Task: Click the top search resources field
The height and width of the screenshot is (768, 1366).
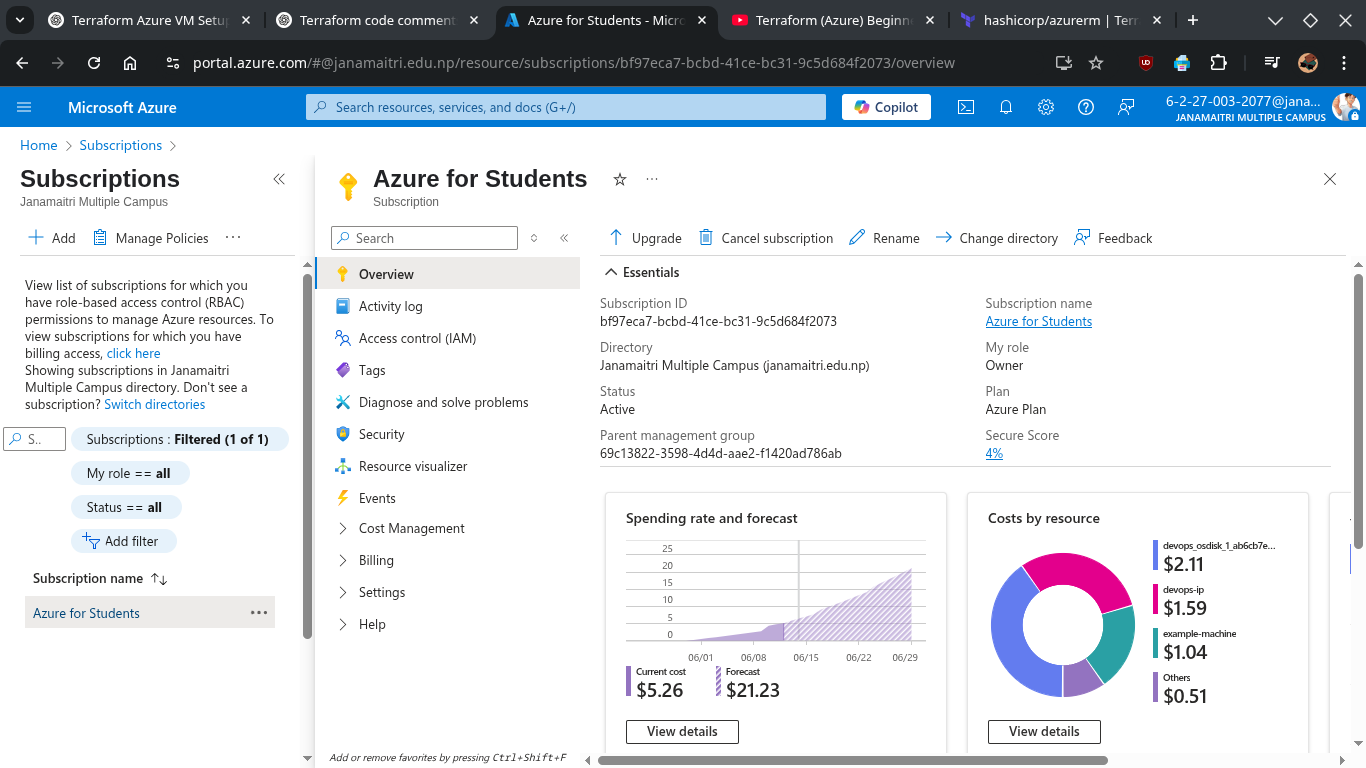Action: [x=566, y=107]
